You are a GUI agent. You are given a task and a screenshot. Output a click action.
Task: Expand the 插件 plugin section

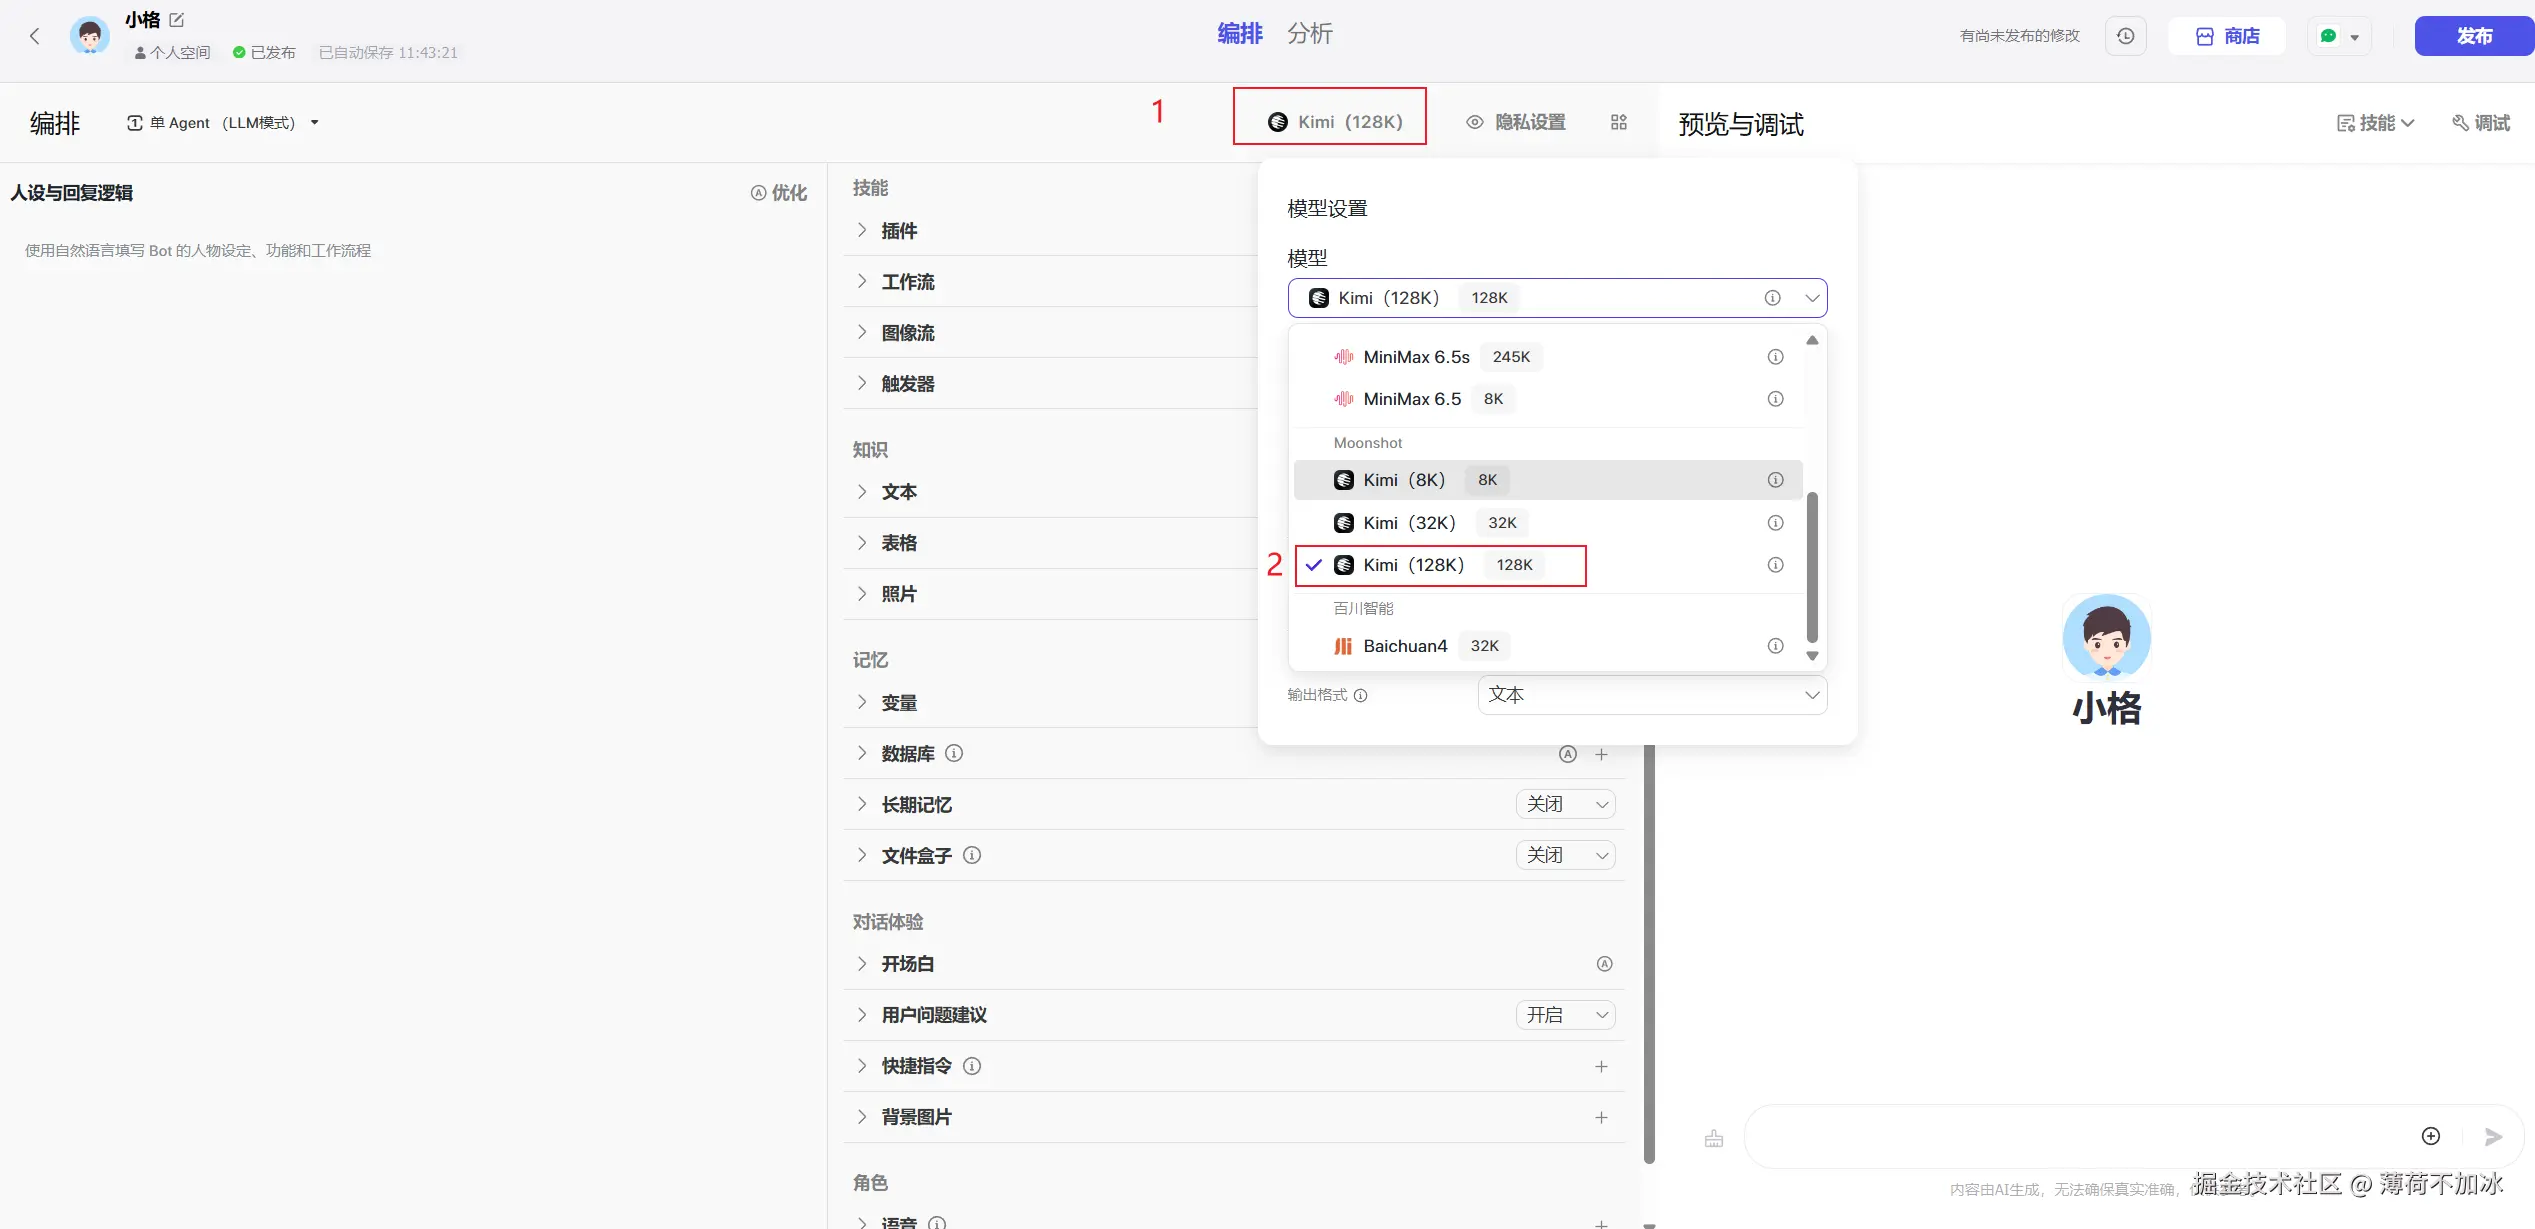[899, 231]
